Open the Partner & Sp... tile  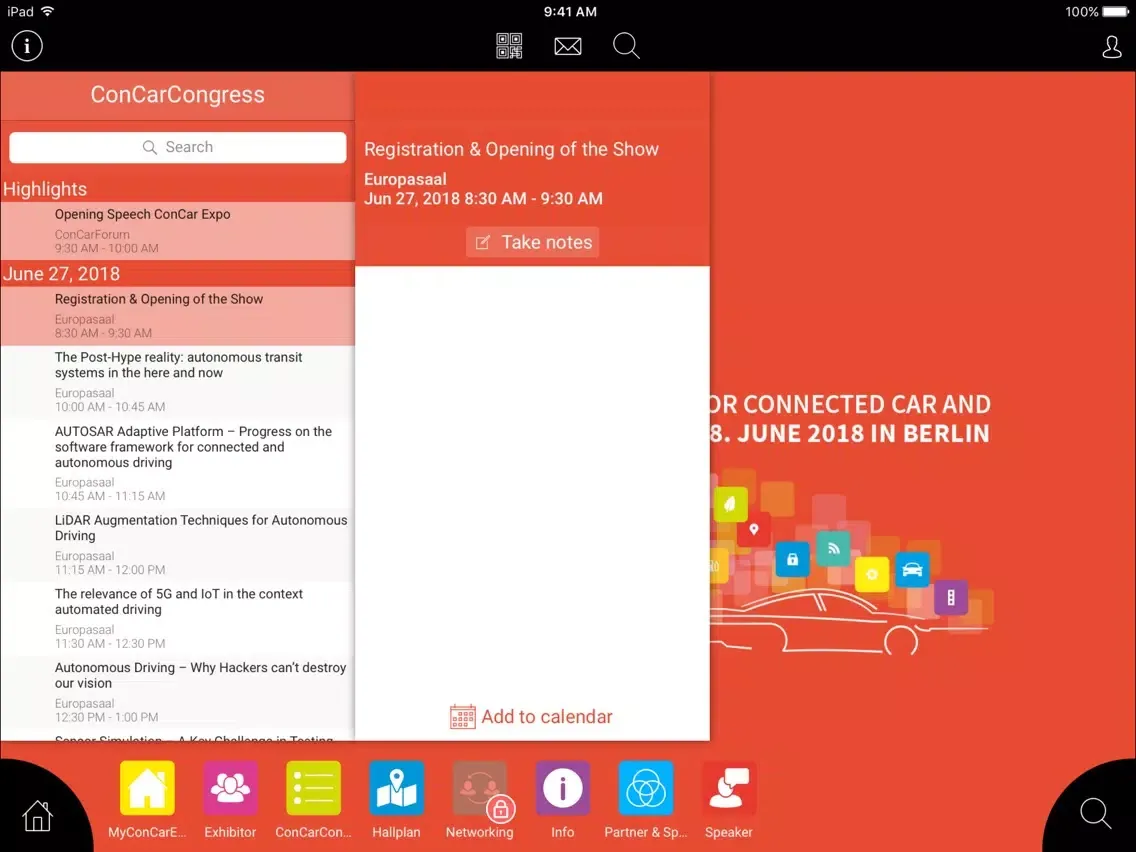(646, 788)
